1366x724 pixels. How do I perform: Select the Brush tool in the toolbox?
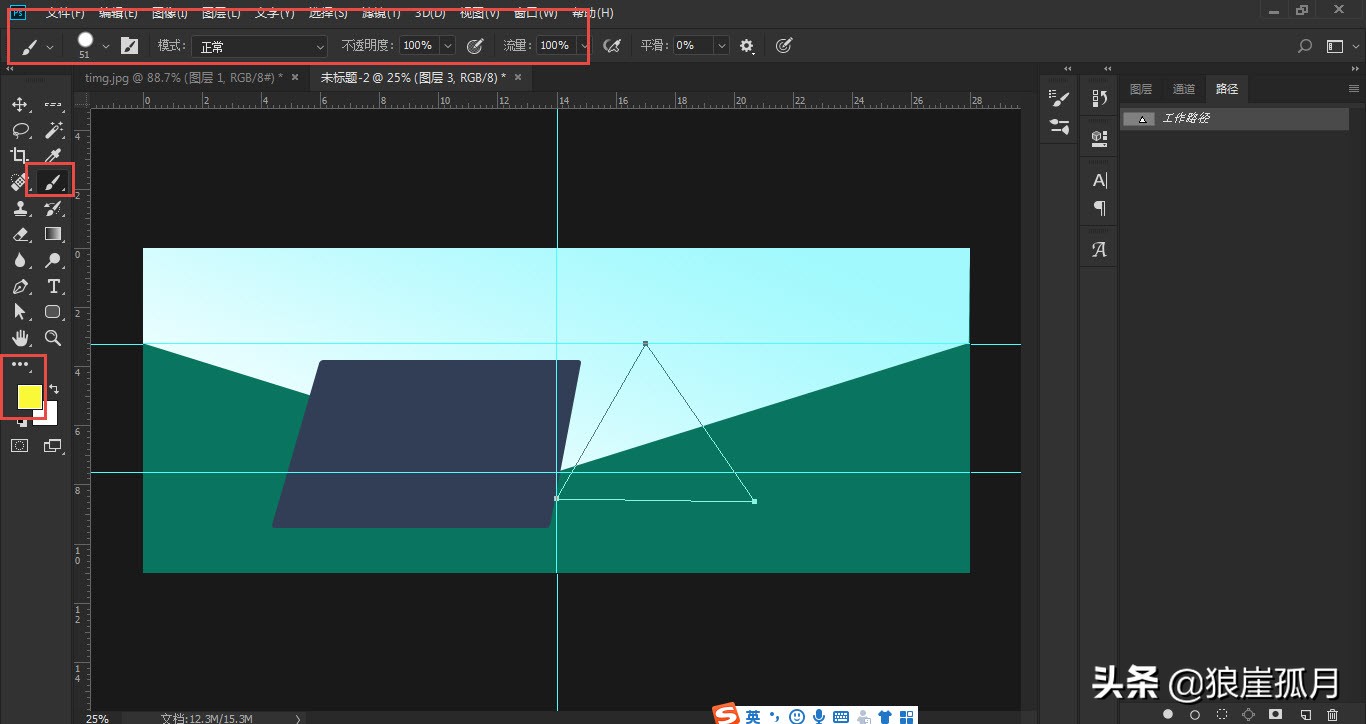(53, 182)
